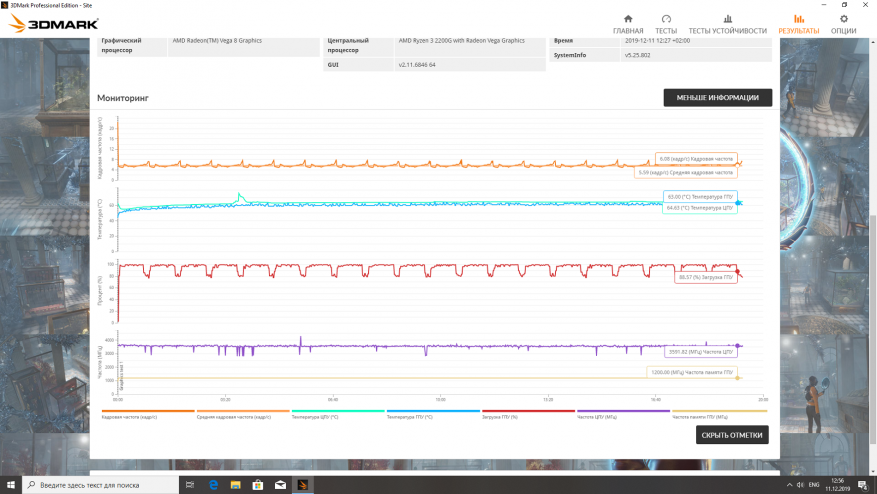Select the РЕЗУЛЬТАТЫ results tab
Viewport: 877px width, 494px height.
798,25
